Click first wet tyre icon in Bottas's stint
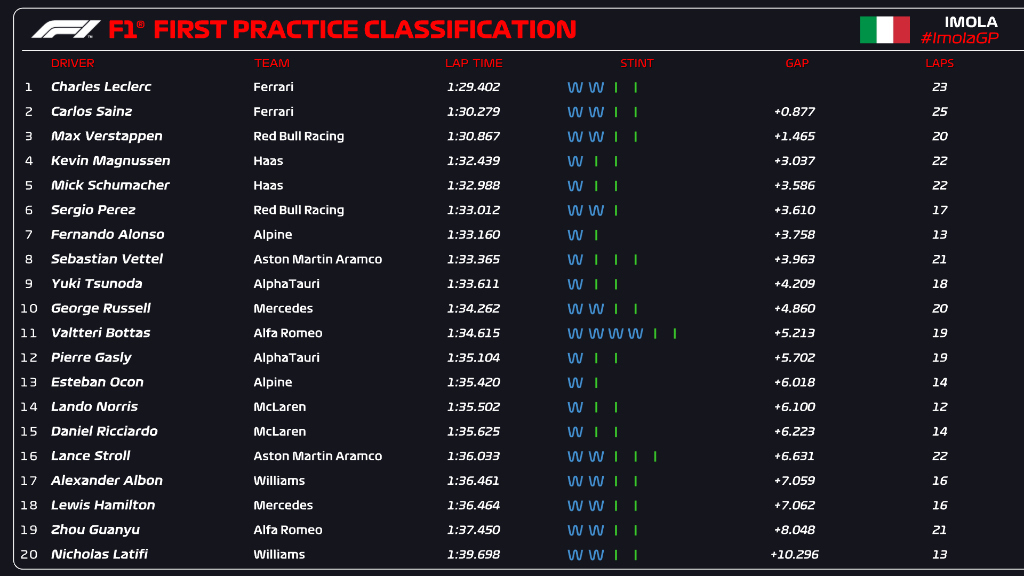Viewport: 1024px width, 576px height. 575,333
